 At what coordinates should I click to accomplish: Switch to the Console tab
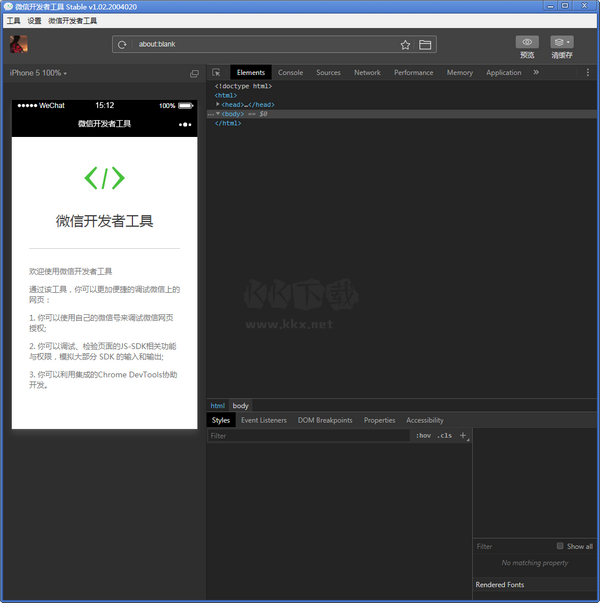(x=290, y=73)
